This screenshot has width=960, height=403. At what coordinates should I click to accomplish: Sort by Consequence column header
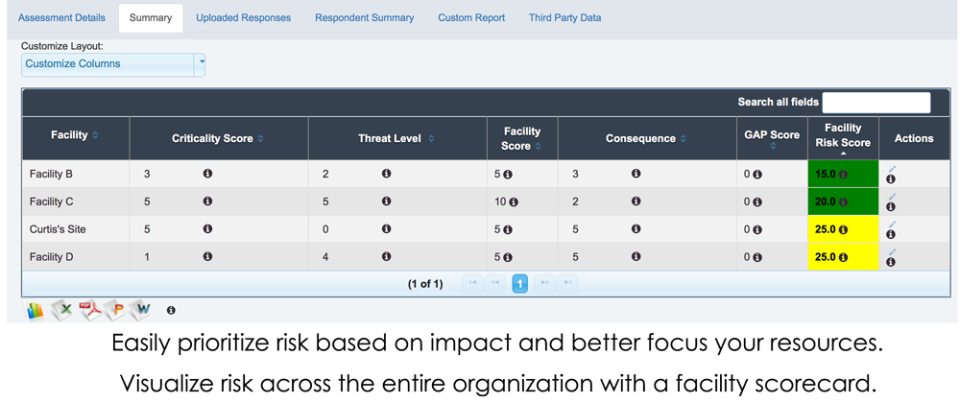click(645, 138)
